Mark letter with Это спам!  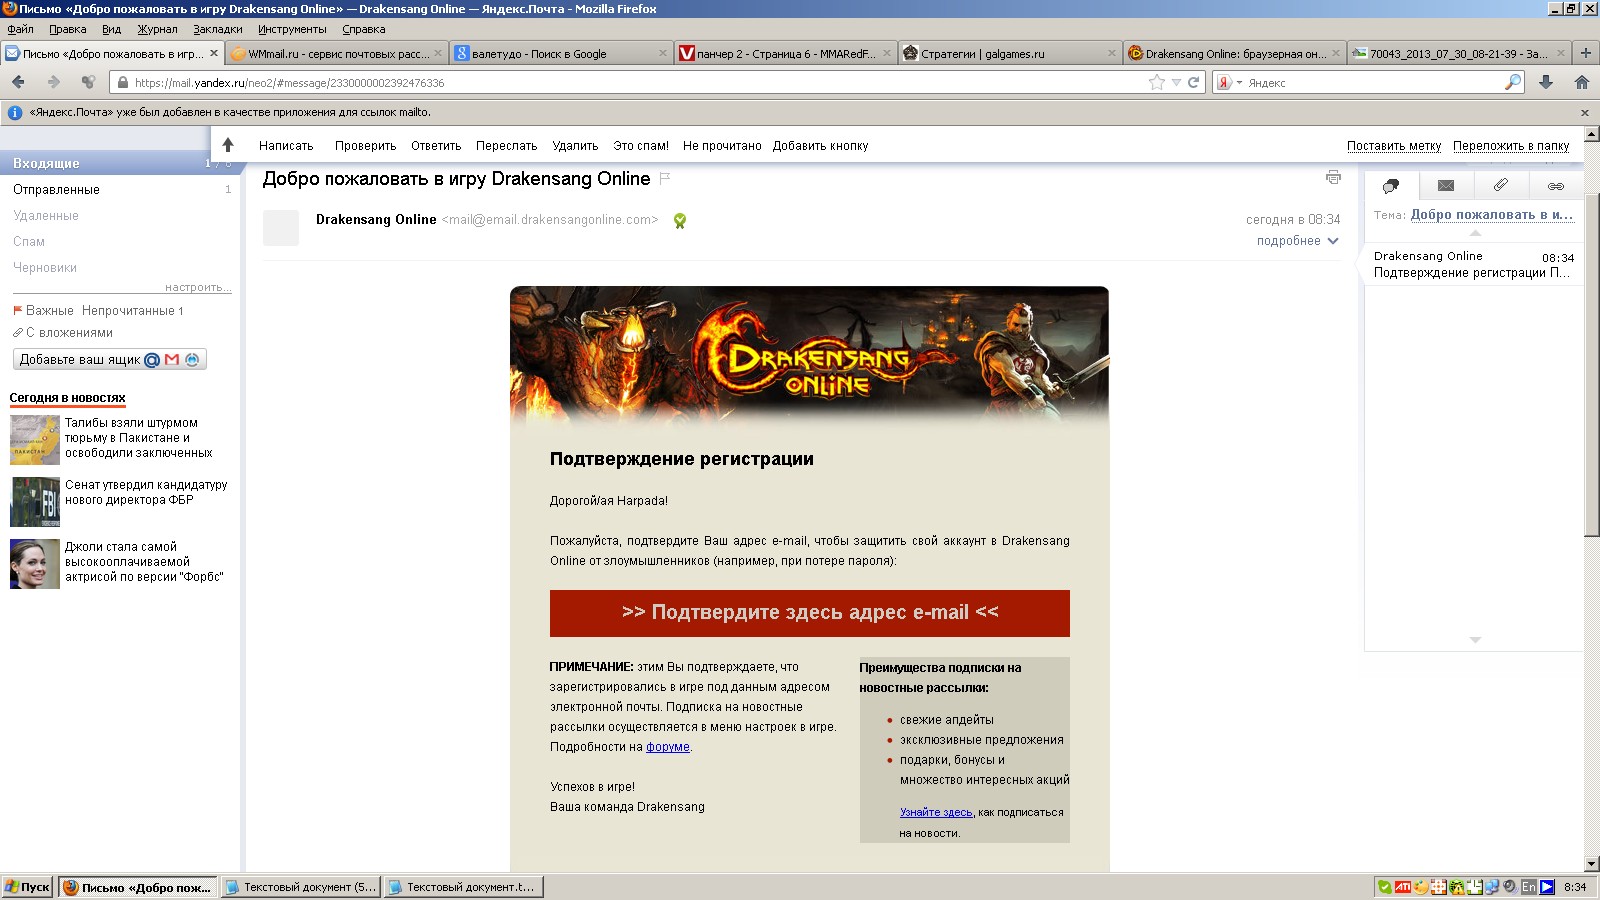[x=641, y=146]
